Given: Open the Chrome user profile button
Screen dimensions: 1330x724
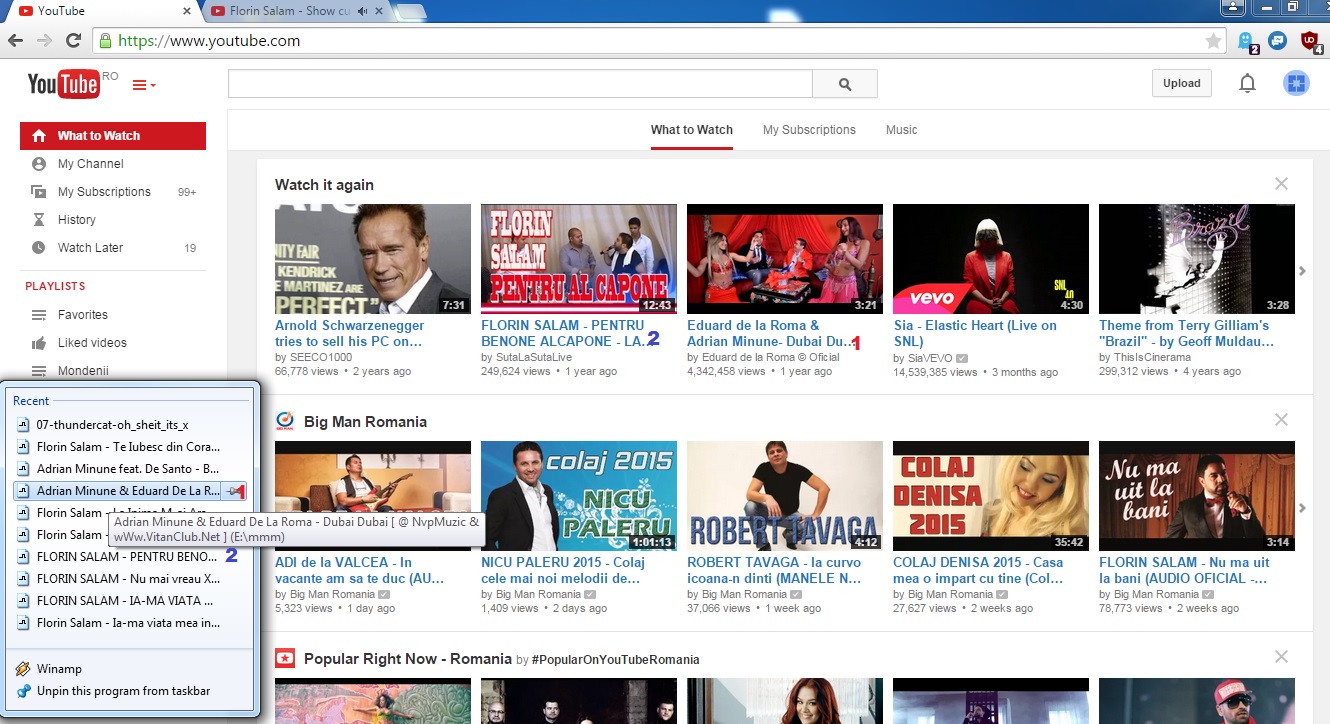Looking at the screenshot, I should click(1234, 8).
